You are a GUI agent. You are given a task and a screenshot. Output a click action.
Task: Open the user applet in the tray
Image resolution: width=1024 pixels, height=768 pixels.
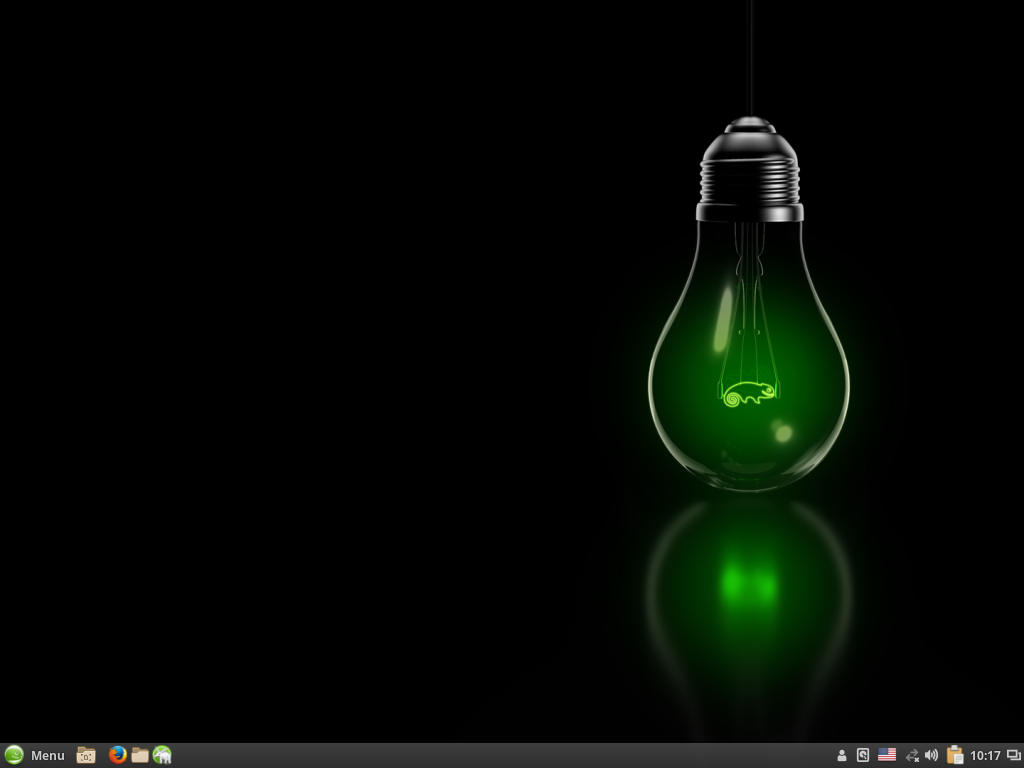[842, 755]
